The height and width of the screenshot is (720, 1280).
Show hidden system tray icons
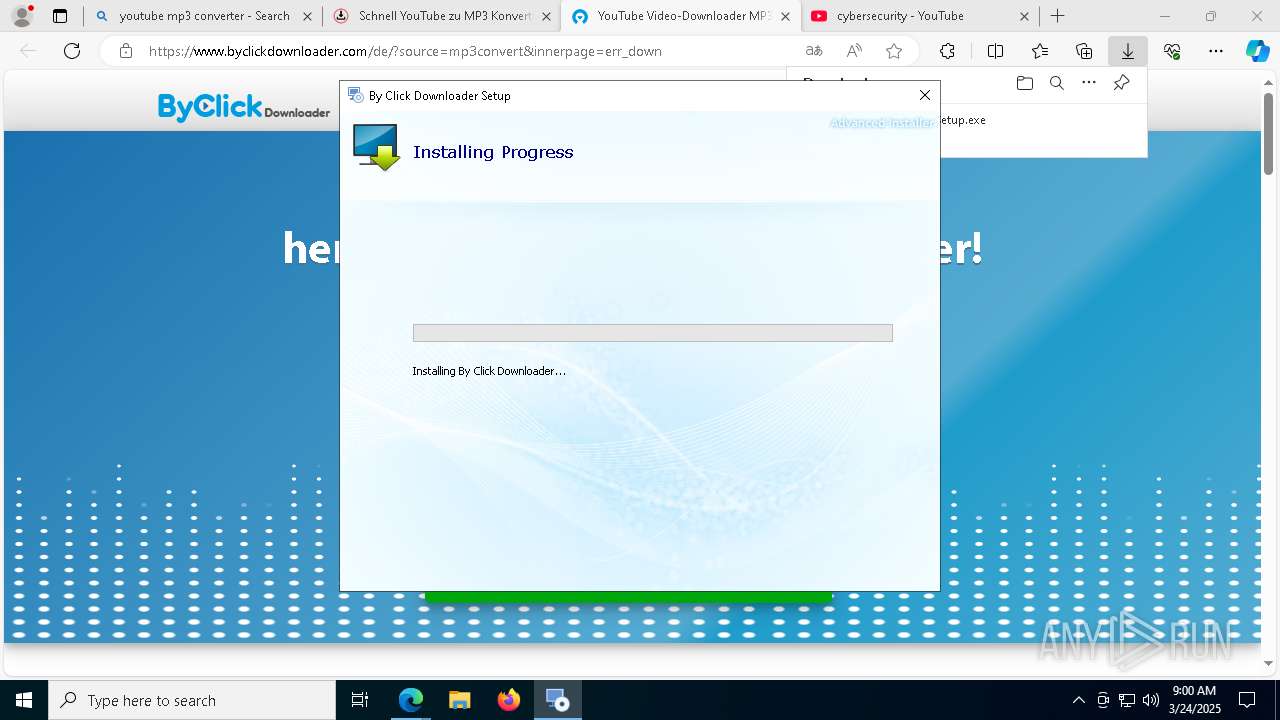(1078, 700)
